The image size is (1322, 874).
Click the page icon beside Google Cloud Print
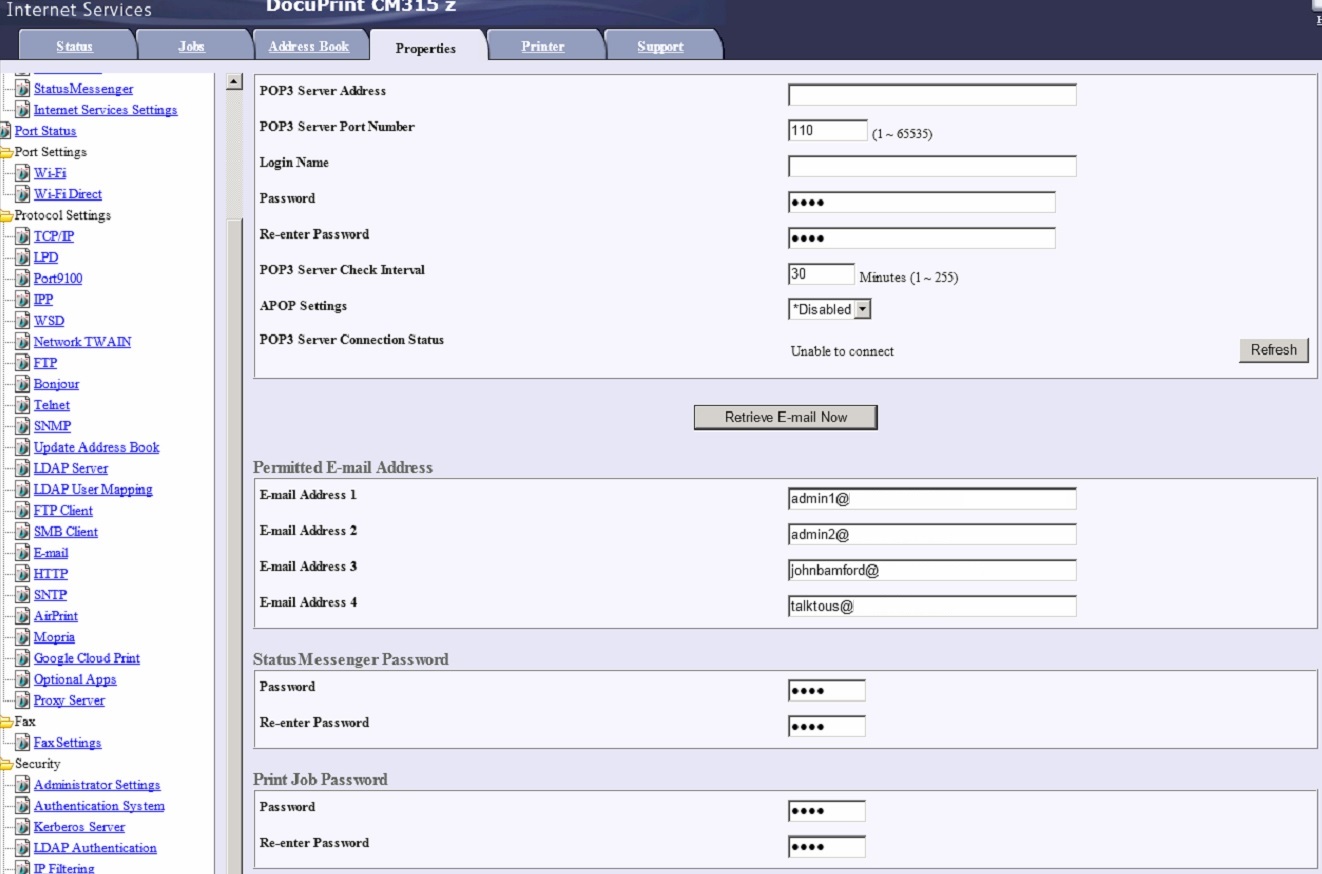tap(23, 658)
